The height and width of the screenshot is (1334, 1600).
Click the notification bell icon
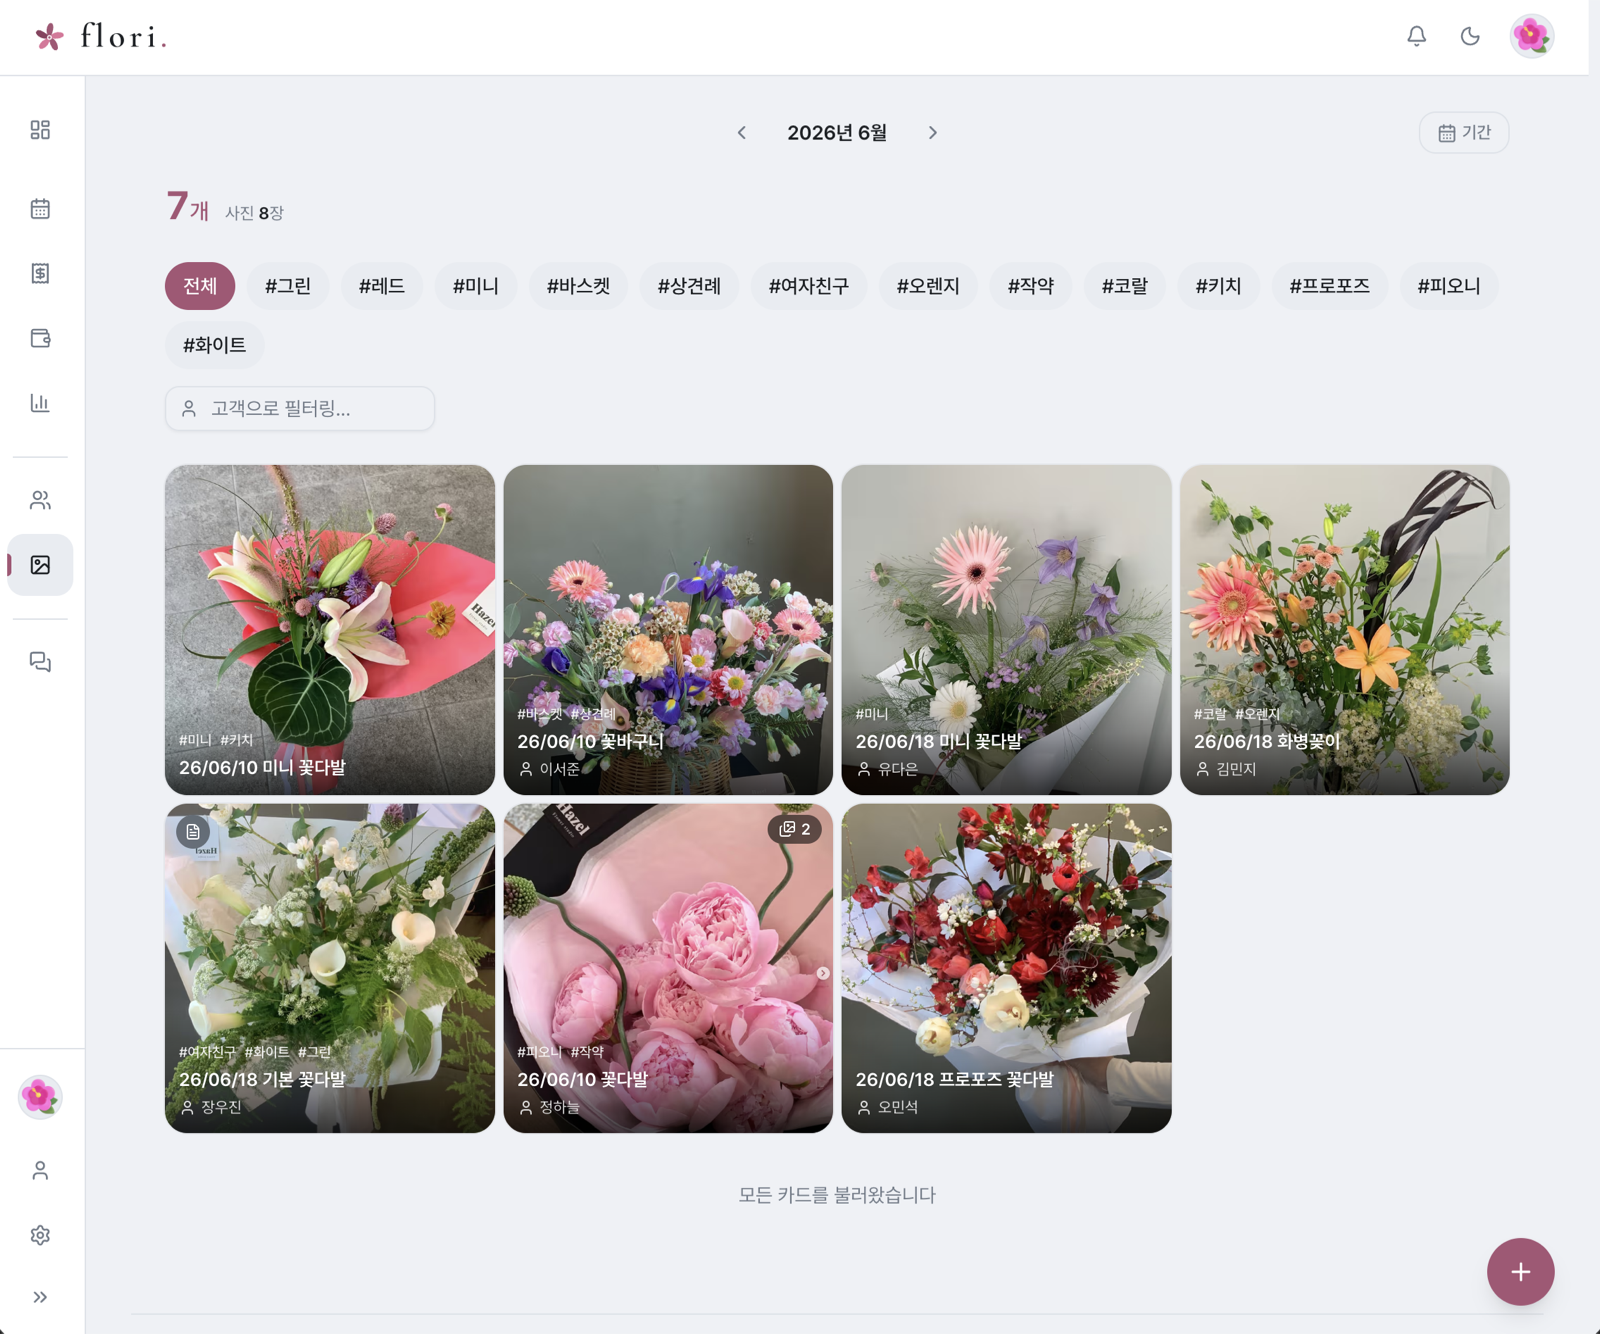(x=1416, y=36)
